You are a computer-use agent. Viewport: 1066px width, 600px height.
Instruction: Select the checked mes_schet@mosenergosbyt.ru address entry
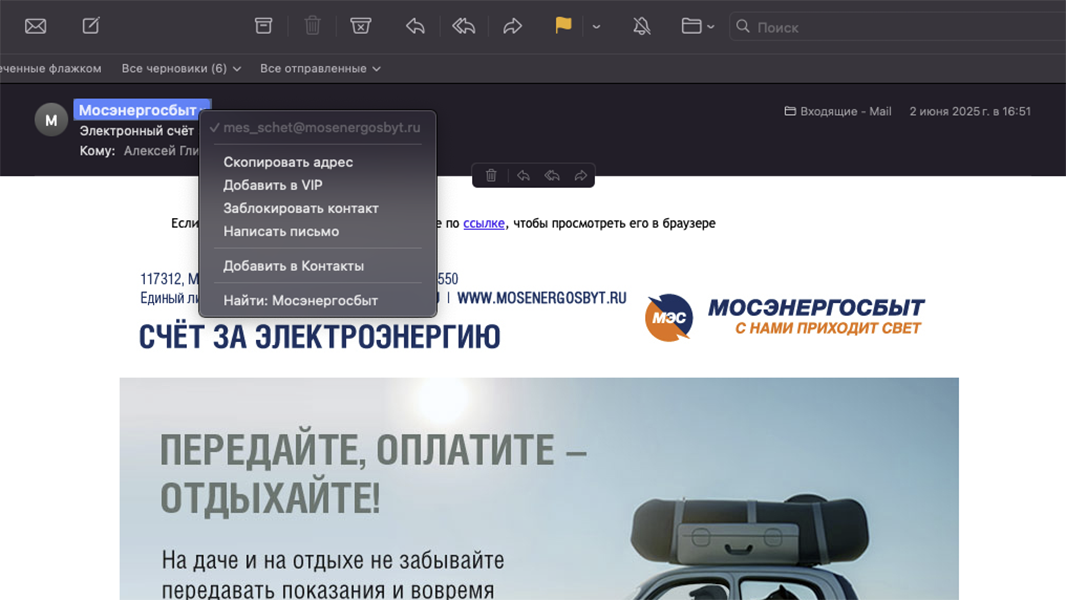pyautogui.click(x=321, y=128)
